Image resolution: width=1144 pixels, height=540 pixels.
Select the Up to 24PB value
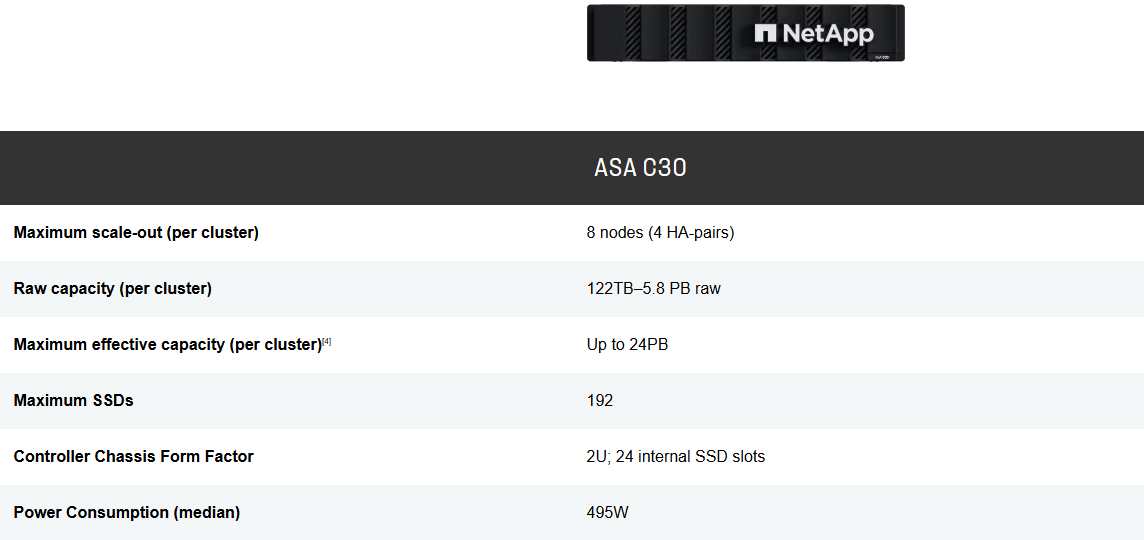point(627,345)
